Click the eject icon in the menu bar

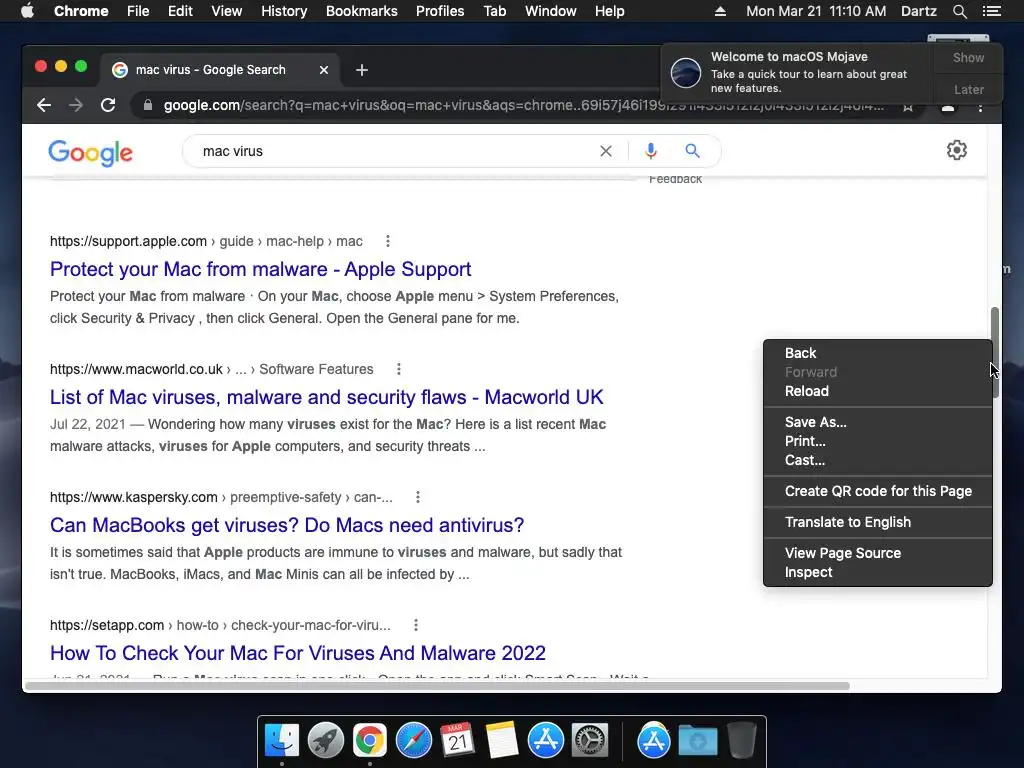[x=720, y=11]
